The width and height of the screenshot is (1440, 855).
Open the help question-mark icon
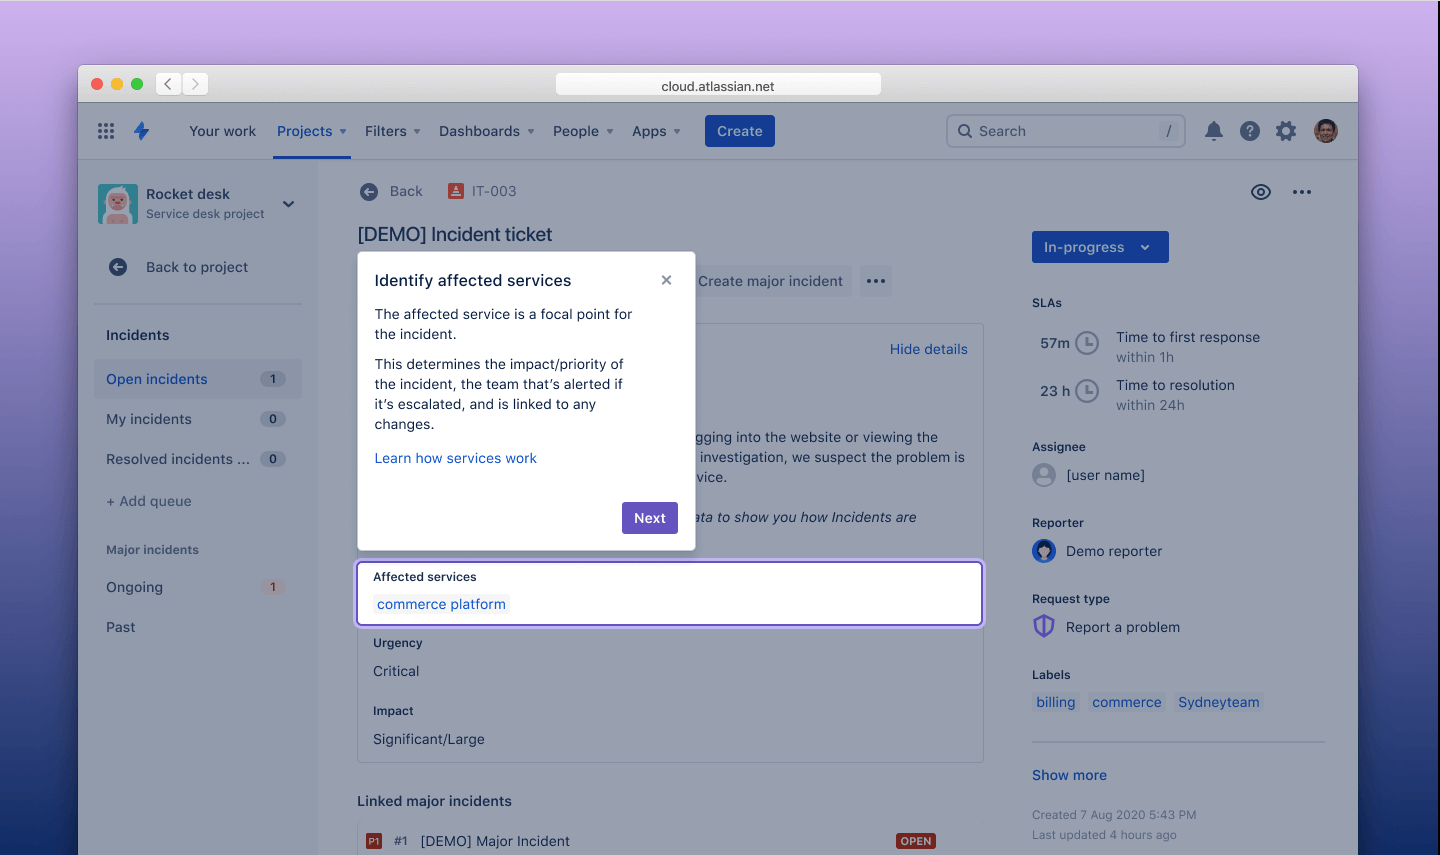(x=1249, y=131)
